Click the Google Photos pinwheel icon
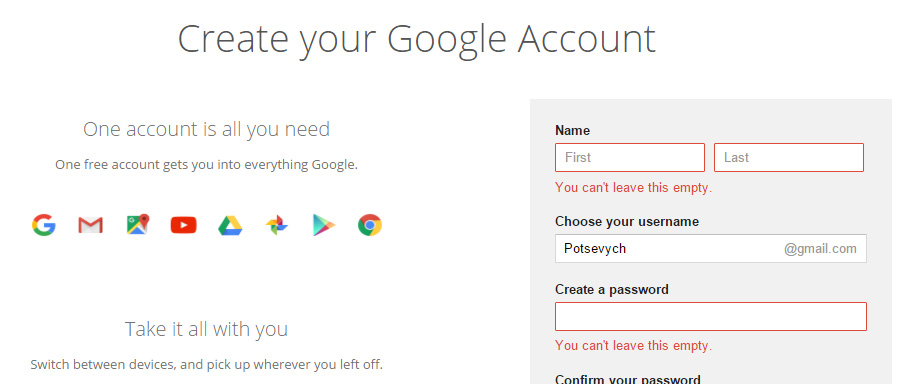 [x=277, y=225]
